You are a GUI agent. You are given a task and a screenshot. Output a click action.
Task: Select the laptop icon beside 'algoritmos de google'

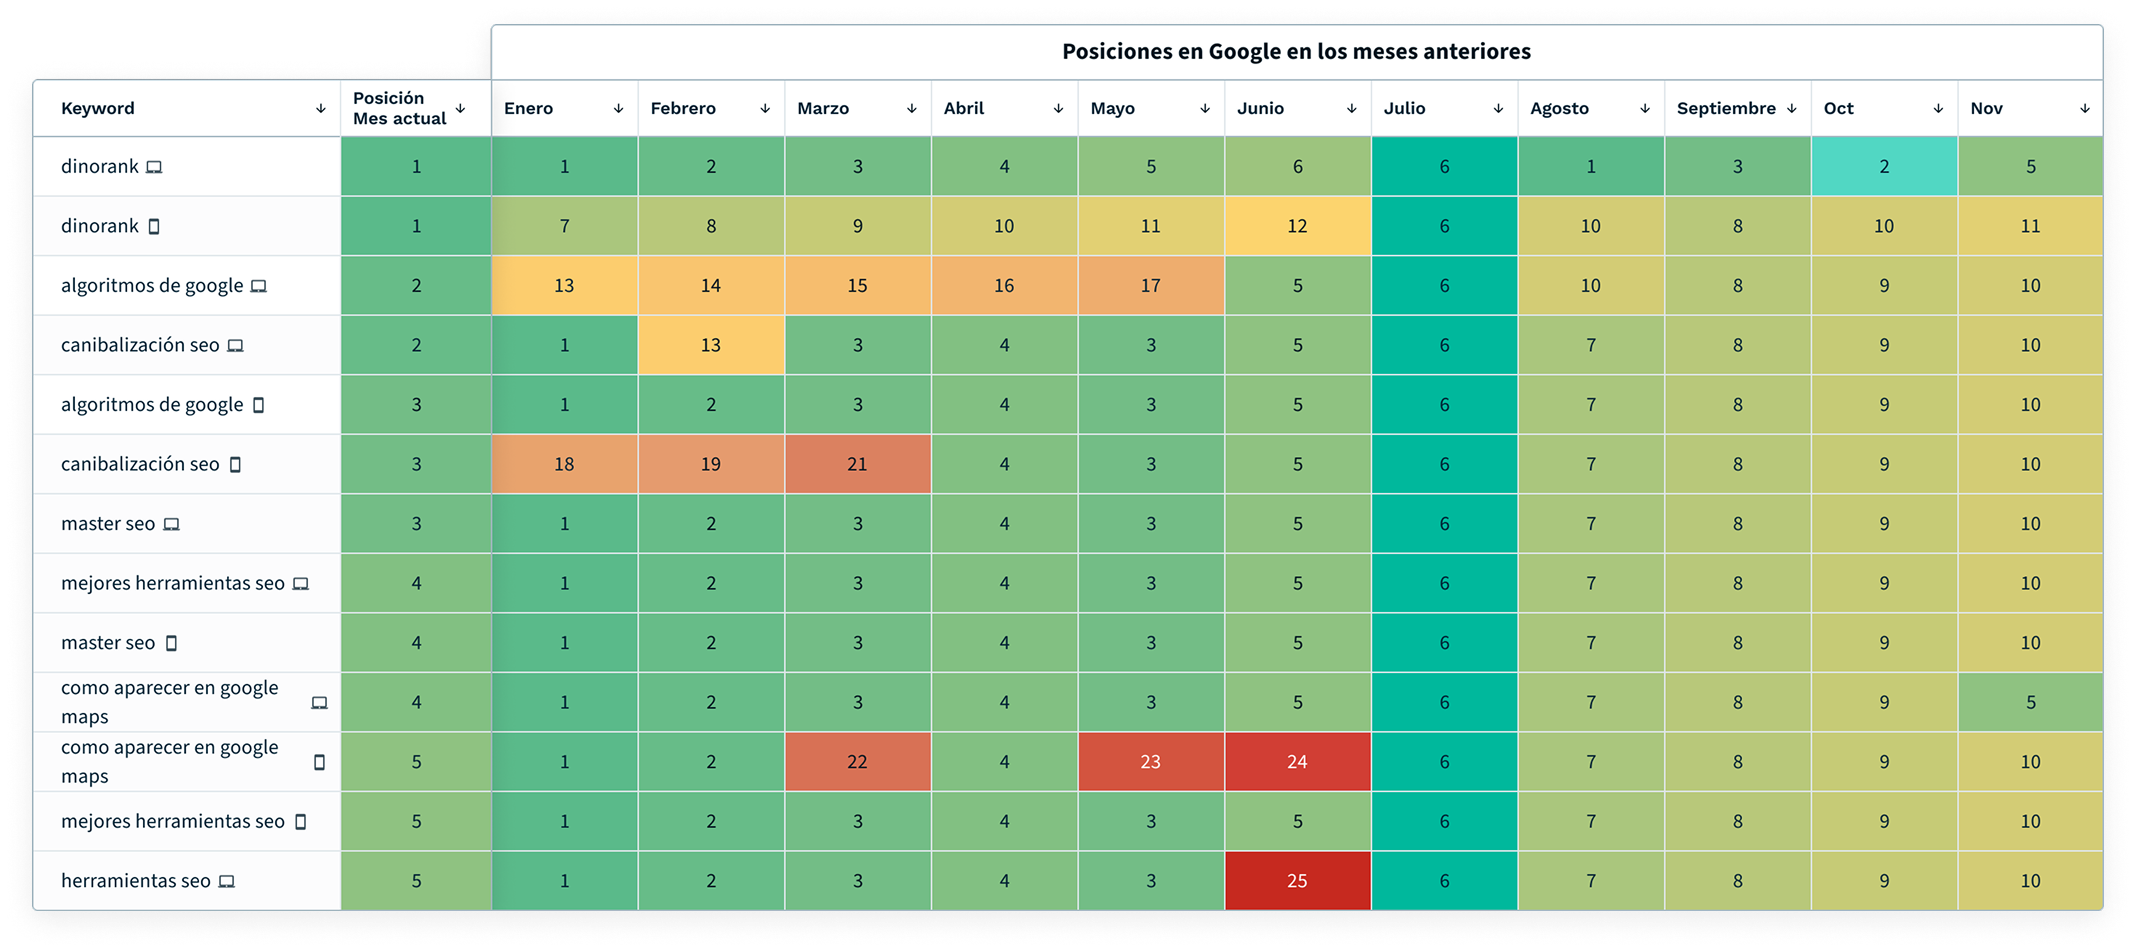[258, 285]
